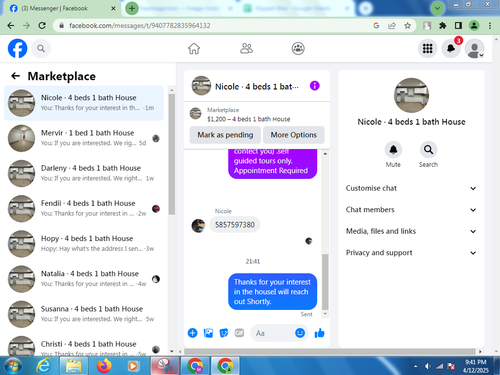Select the Messenger | Facebook tab

point(62,8)
